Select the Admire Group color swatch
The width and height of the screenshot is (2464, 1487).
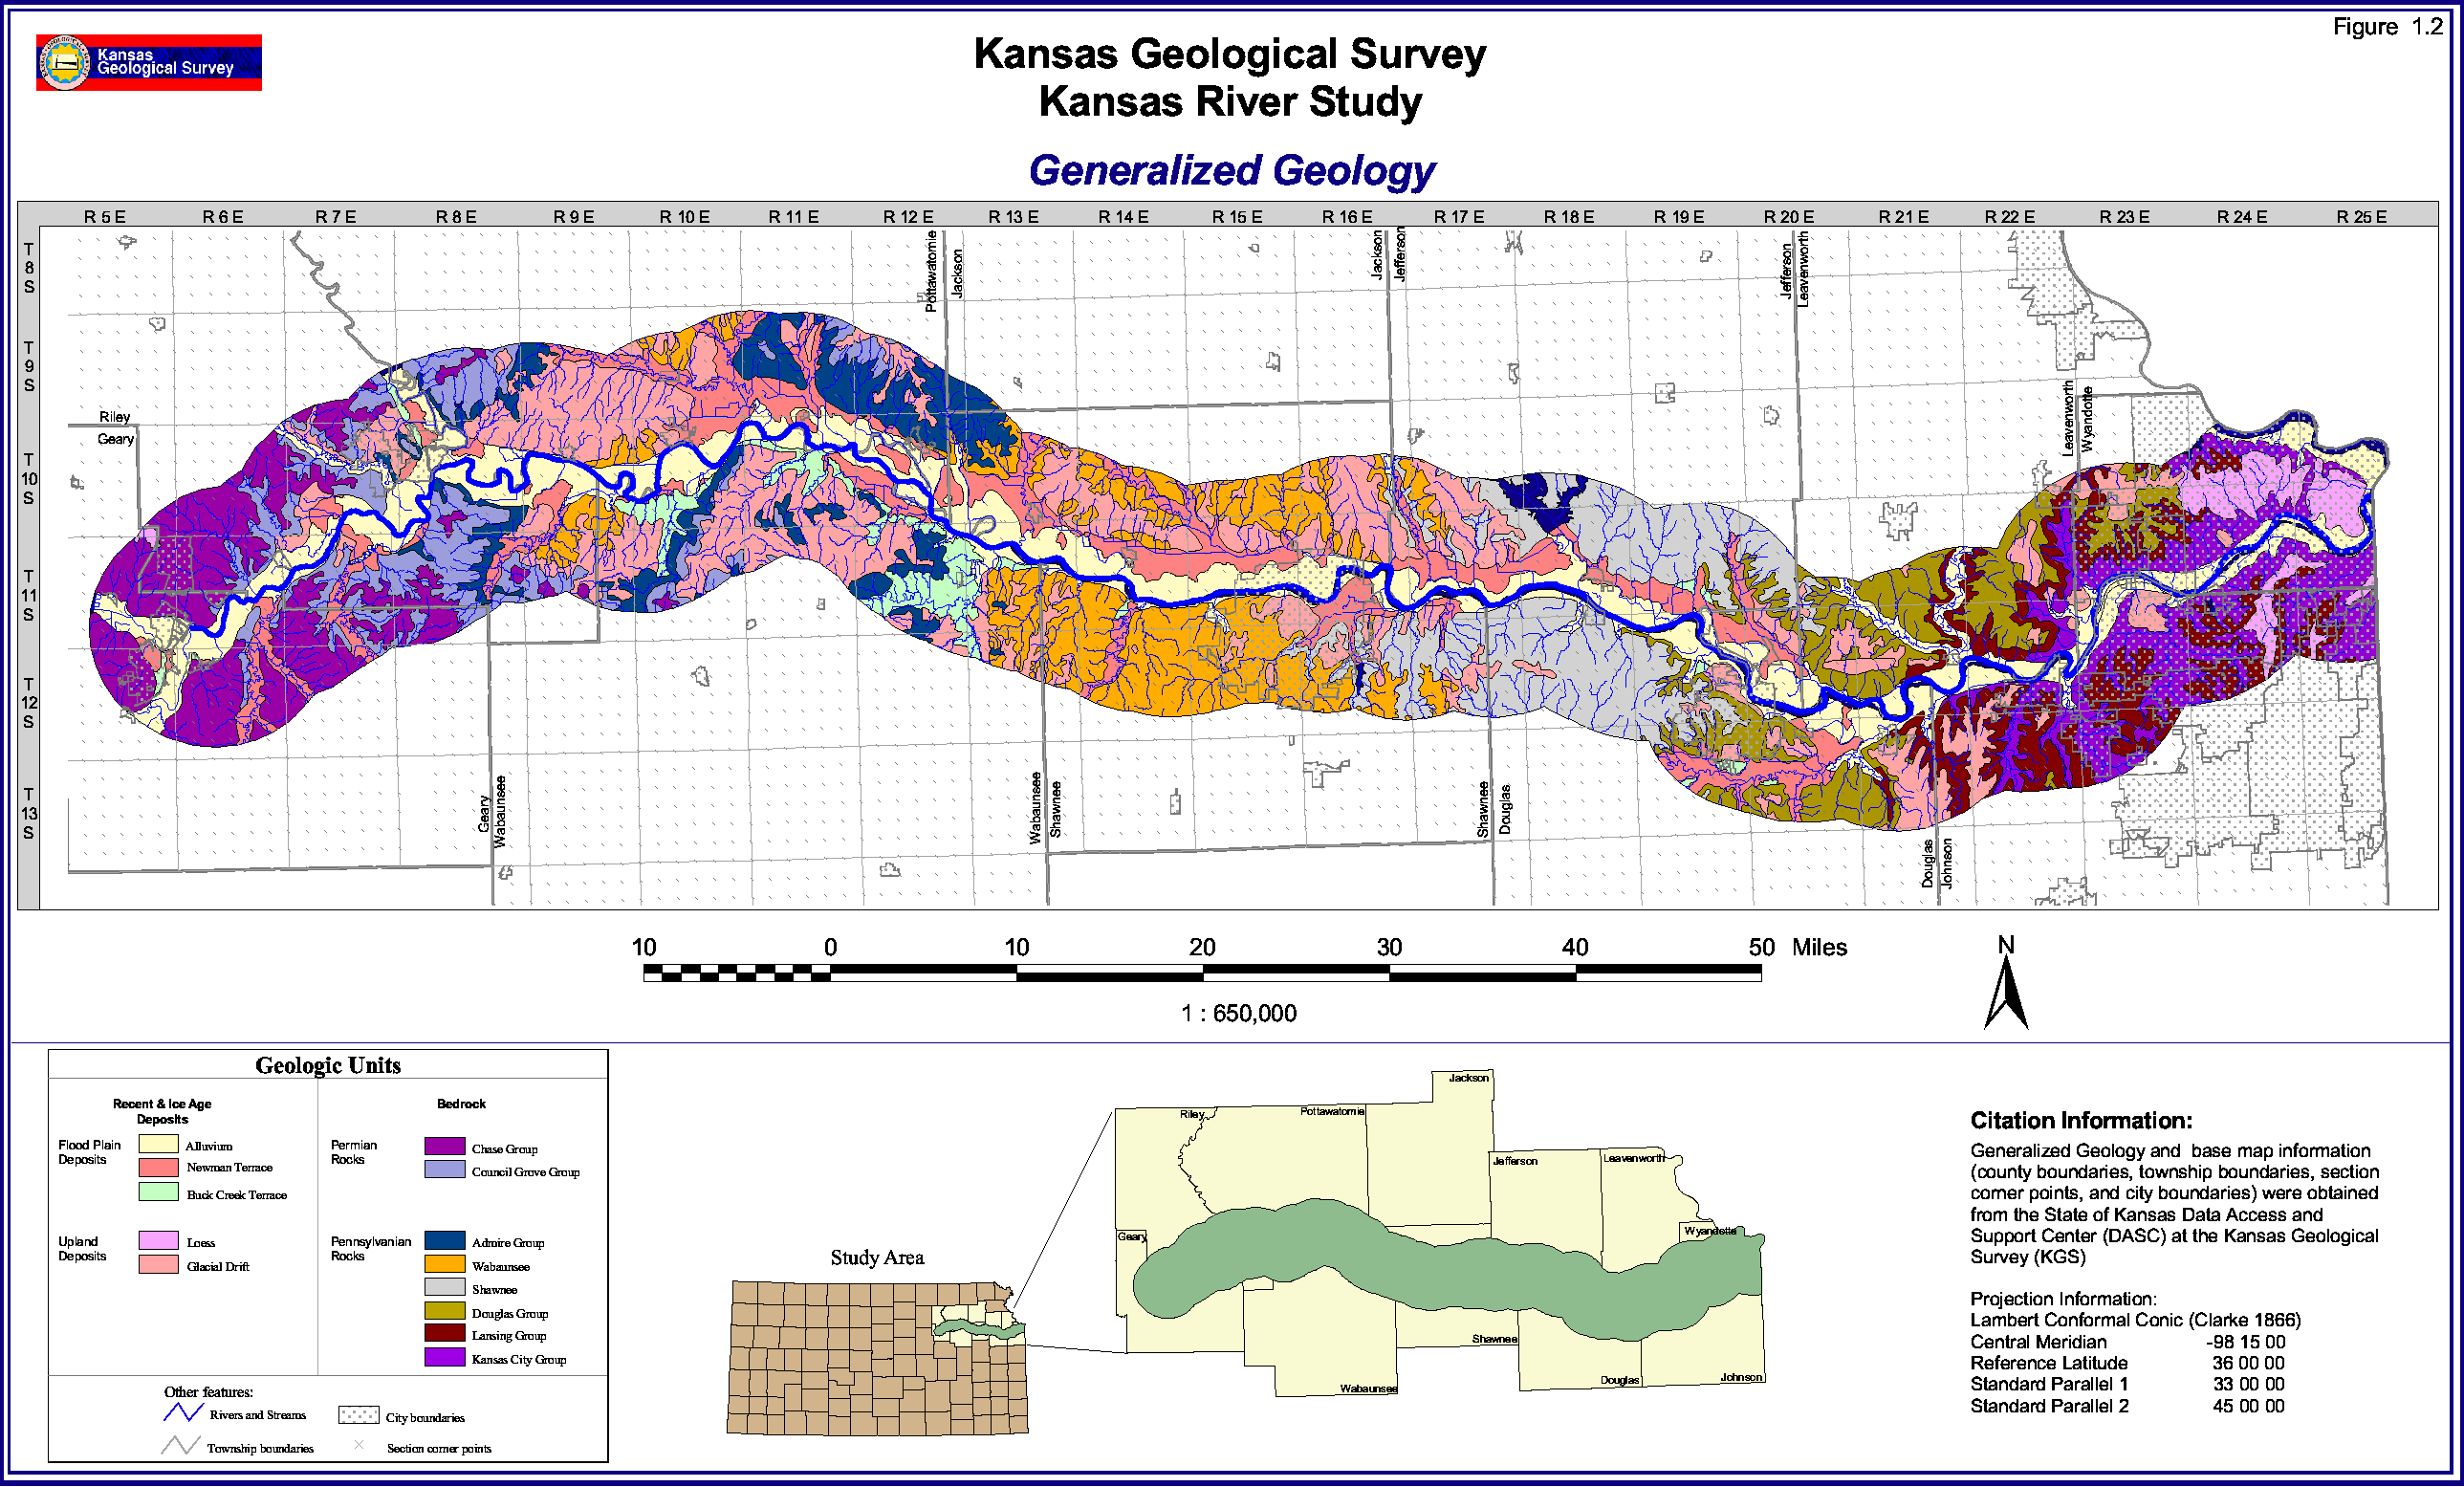click(444, 1241)
